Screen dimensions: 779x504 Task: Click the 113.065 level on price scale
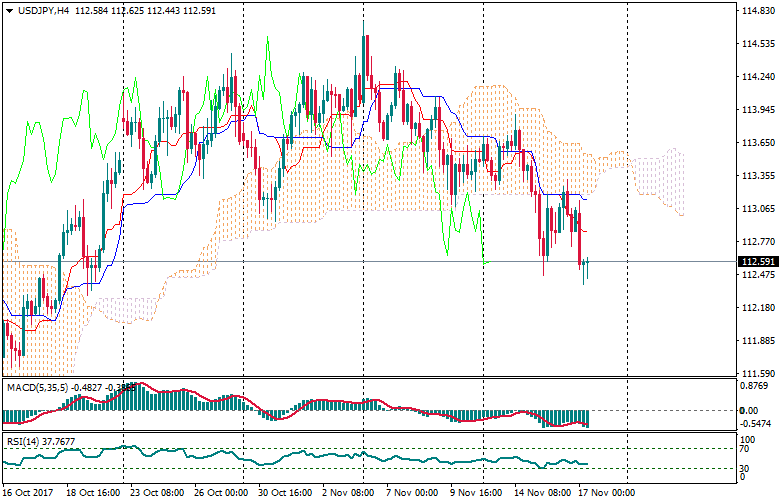[757, 209]
